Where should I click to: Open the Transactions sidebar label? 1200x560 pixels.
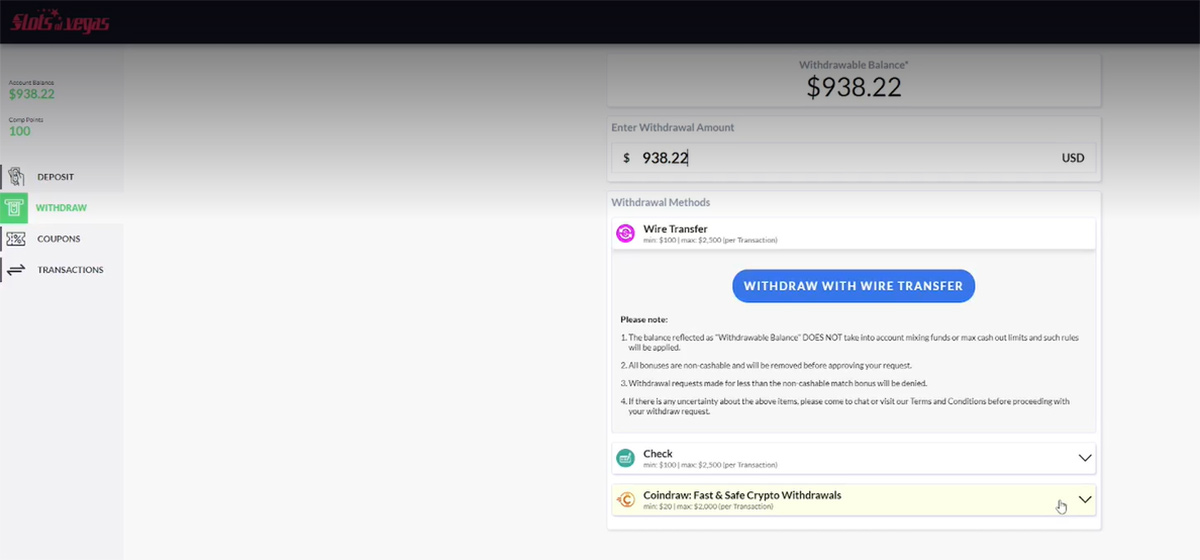[x=70, y=270]
